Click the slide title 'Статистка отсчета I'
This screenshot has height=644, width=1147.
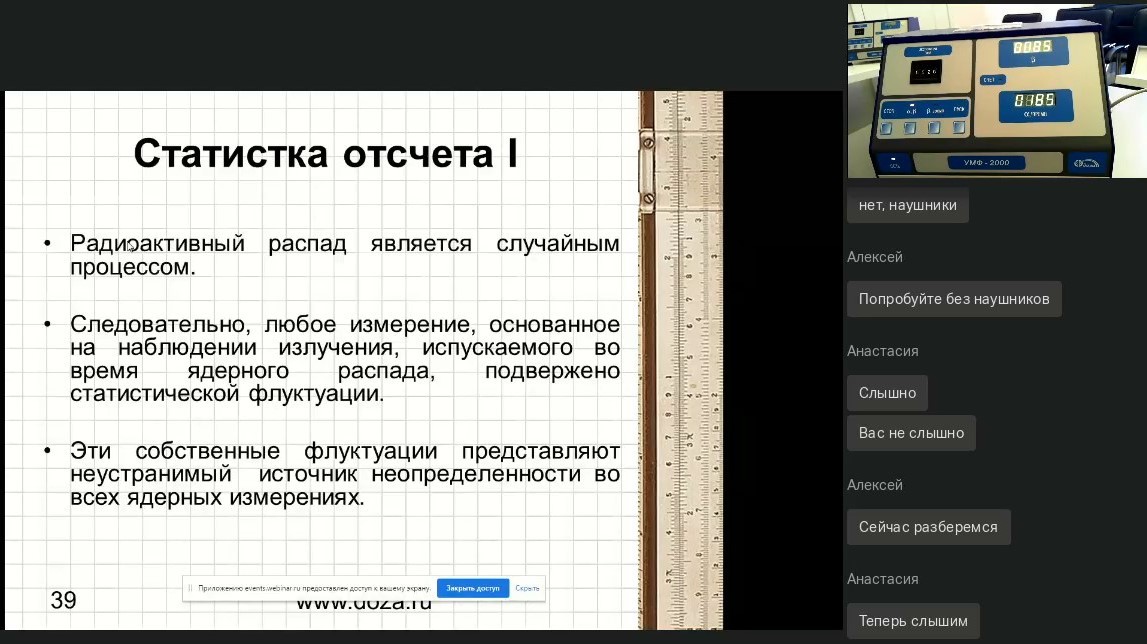325,155
